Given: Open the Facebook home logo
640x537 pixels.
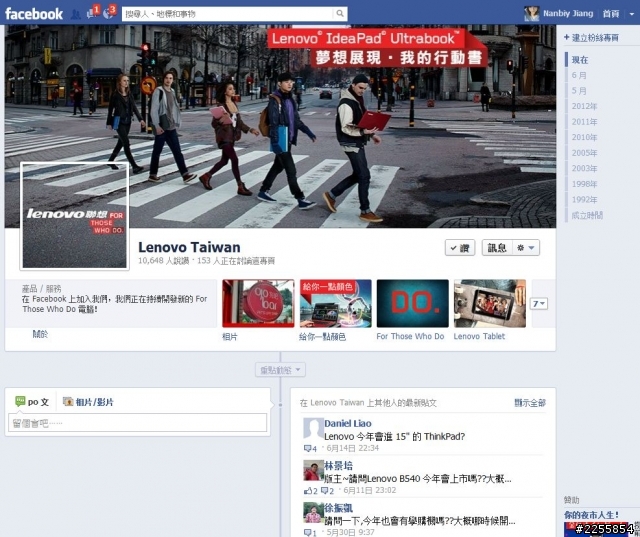Looking at the screenshot, I should (x=34, y=14).
